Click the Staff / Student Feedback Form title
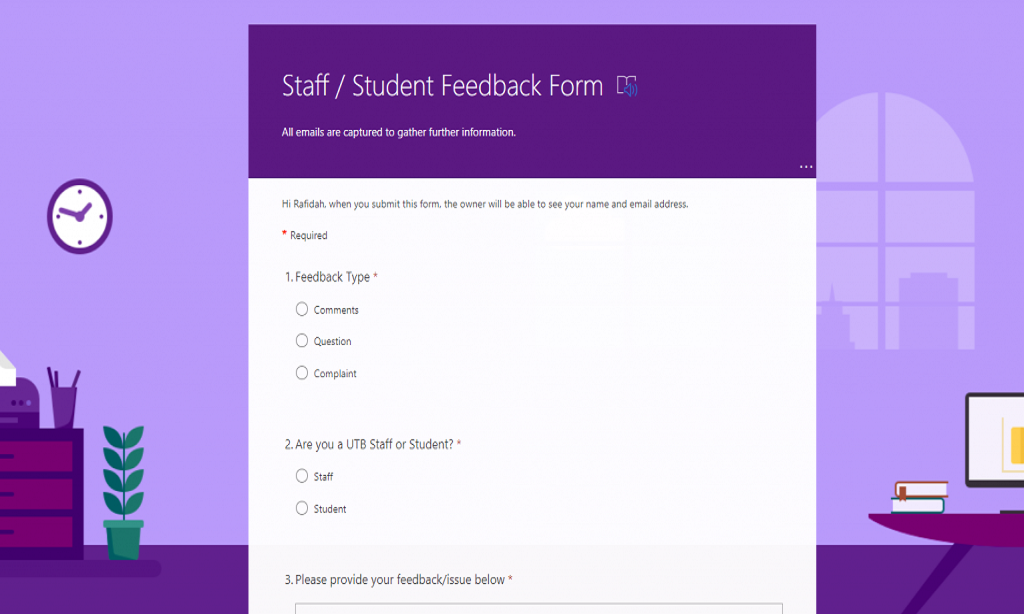Screen dimensions: 1024x614 [442, 86]
